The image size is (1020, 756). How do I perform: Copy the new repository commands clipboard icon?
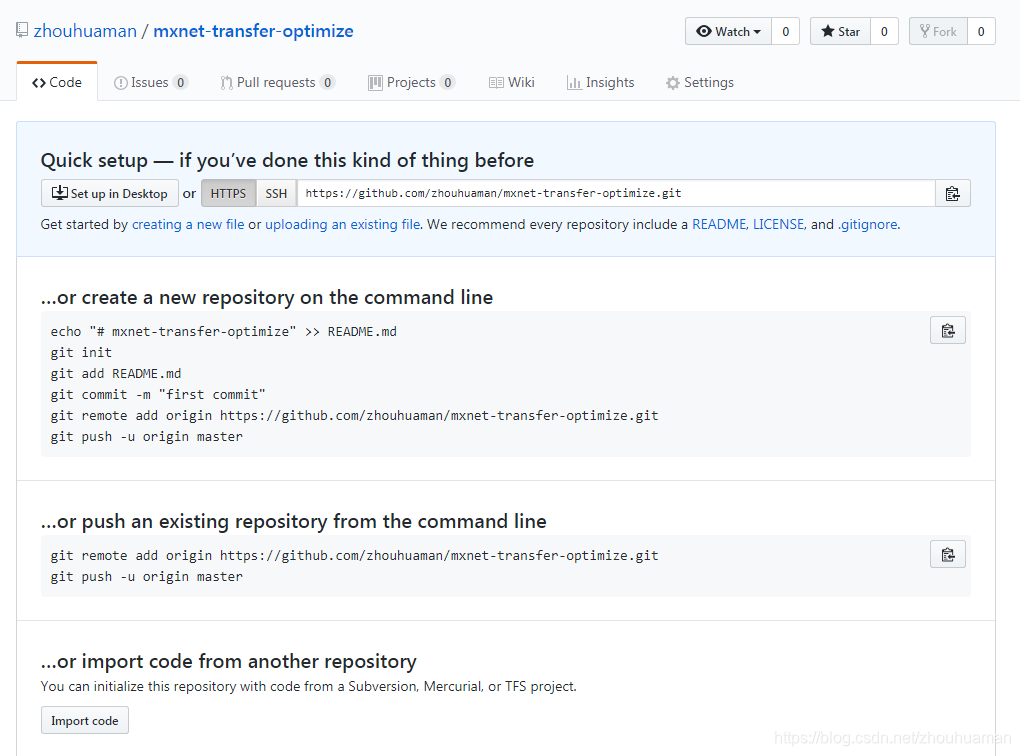948,331
